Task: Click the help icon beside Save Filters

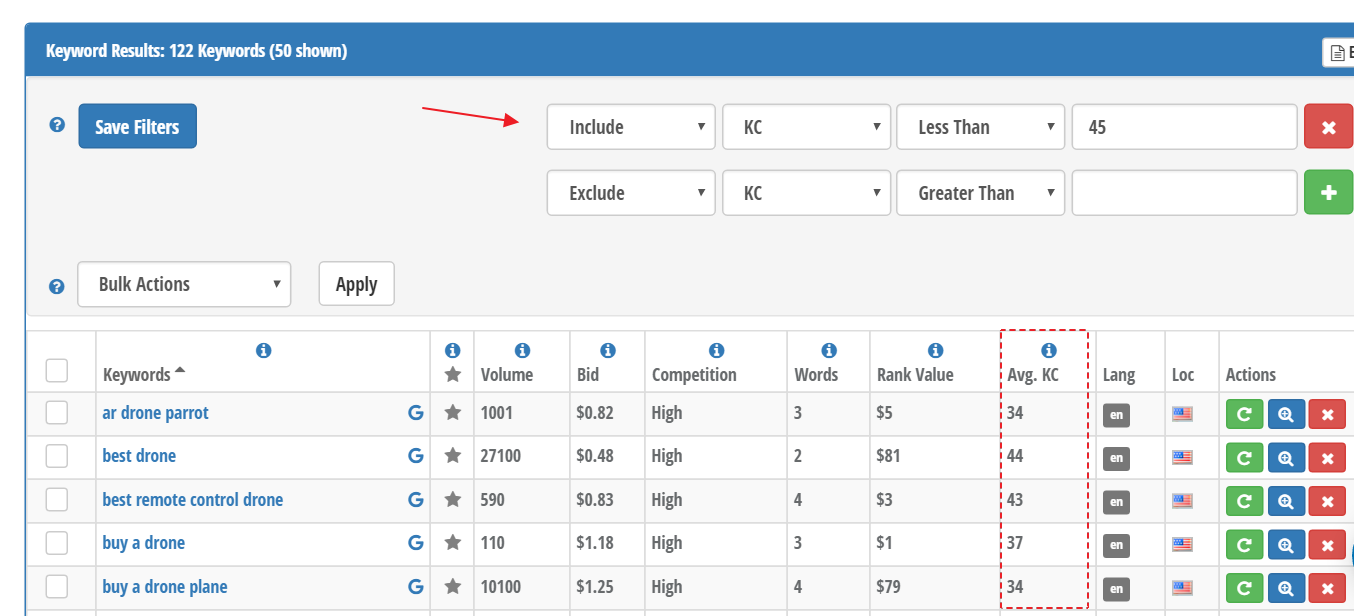Action: click(x=57, y=125)
